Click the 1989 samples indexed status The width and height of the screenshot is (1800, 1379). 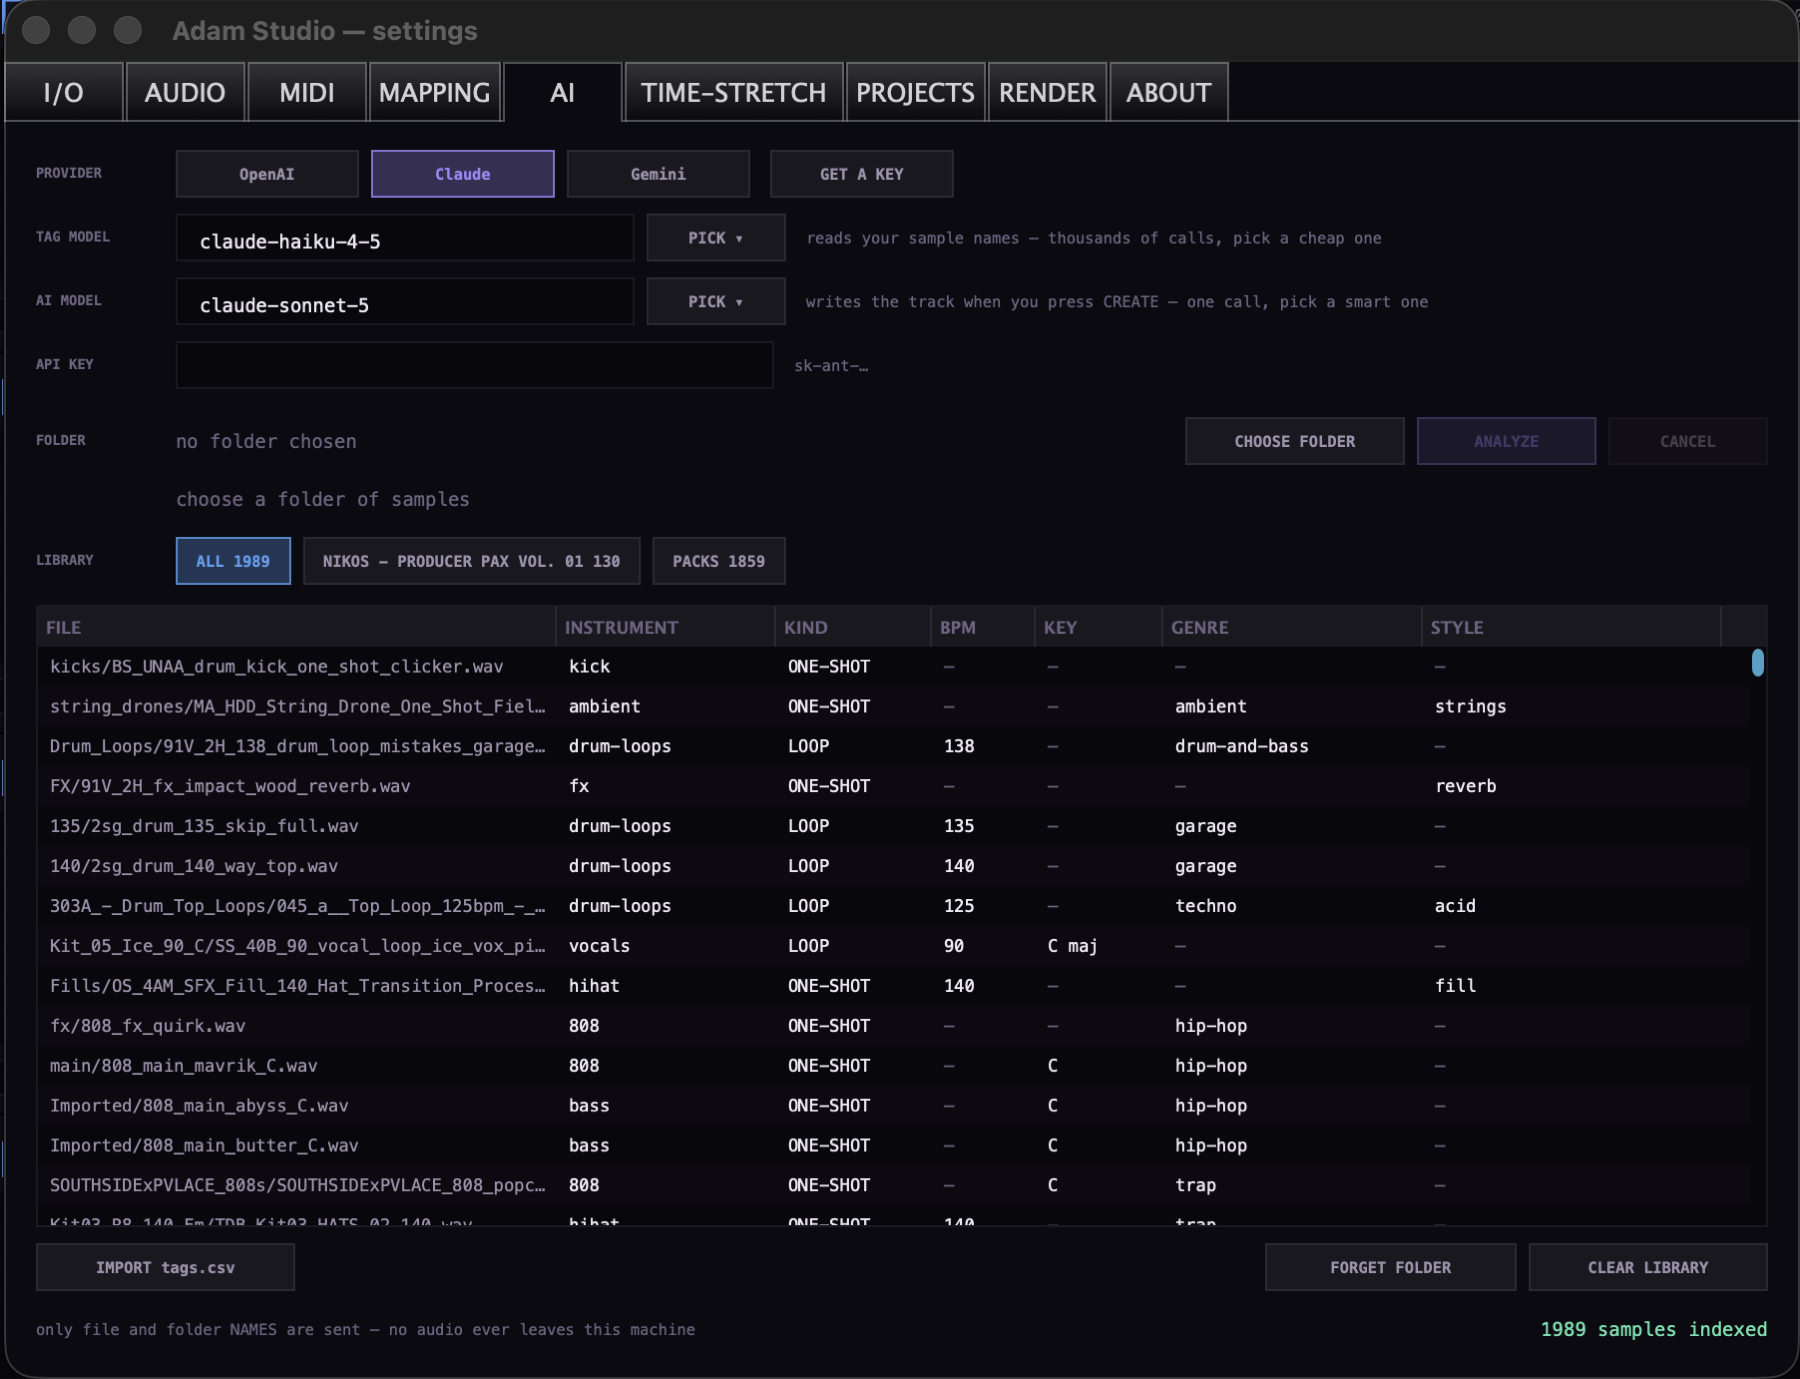pos(1653,1329)
